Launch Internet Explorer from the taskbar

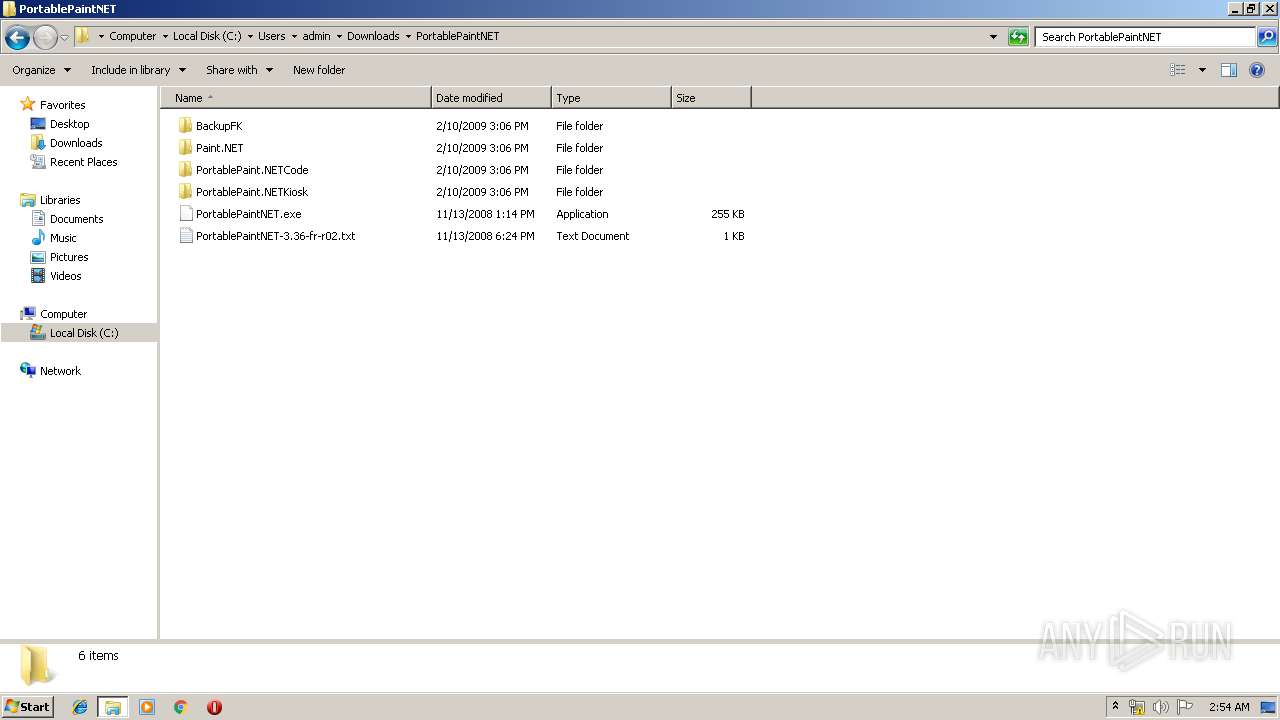80,707
